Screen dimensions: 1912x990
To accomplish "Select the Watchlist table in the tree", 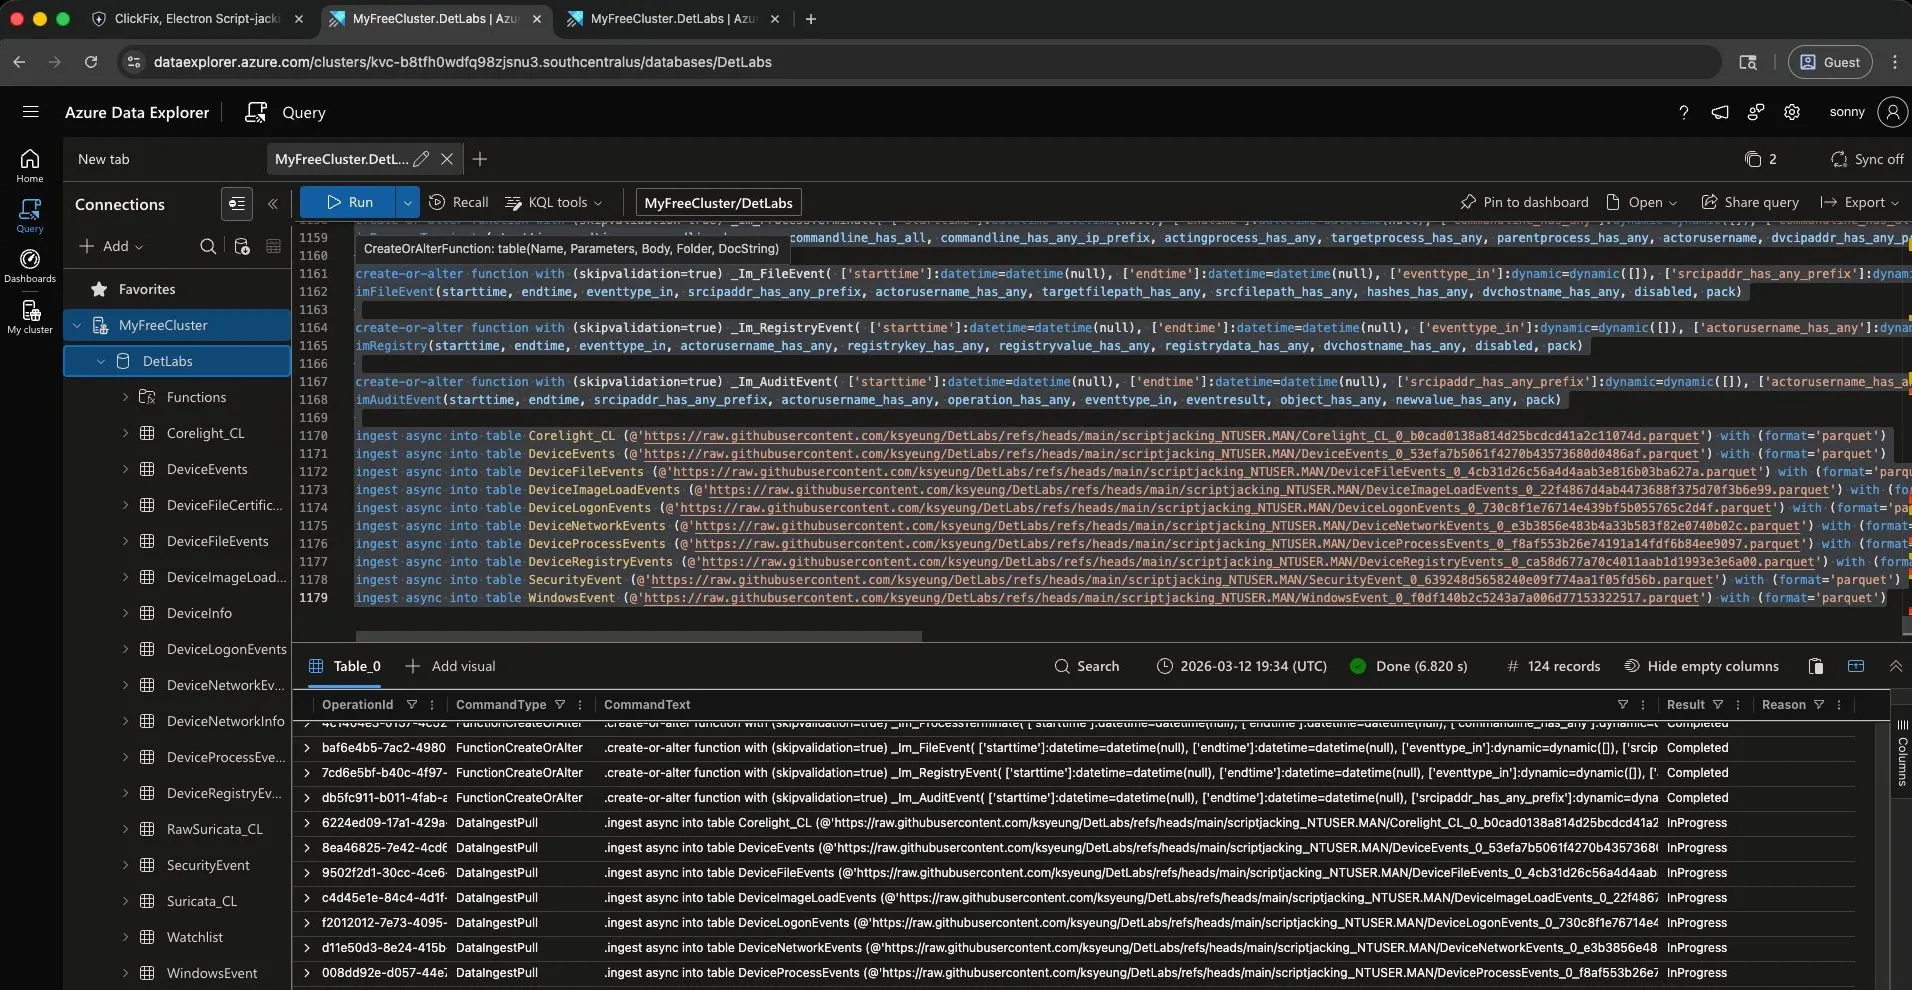I will 195,937.
